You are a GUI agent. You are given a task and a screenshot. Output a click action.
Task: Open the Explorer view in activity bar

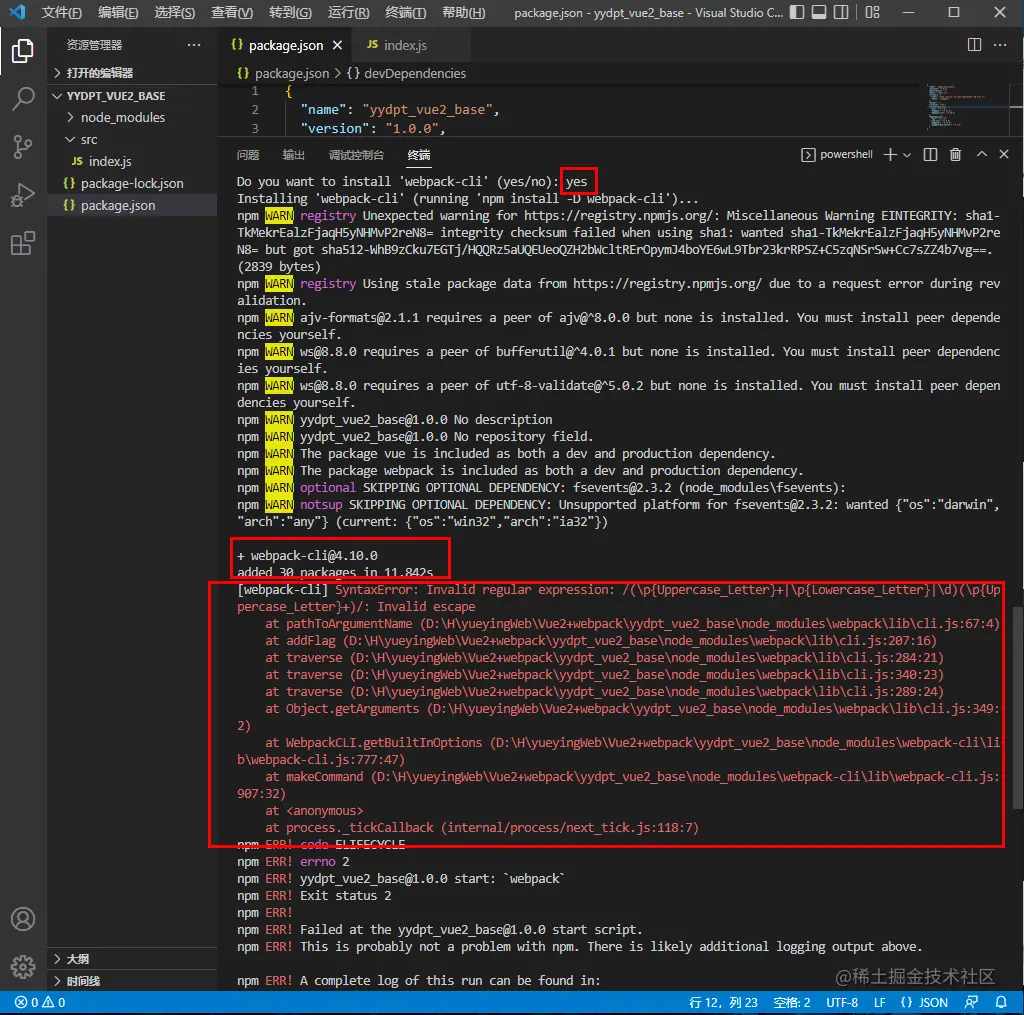click(23, 50)
